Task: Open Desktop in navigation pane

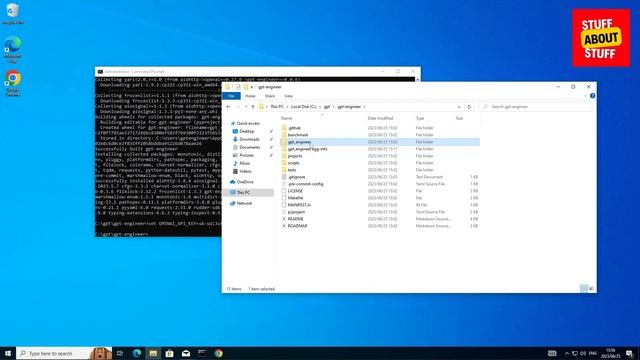Action: 246,131
